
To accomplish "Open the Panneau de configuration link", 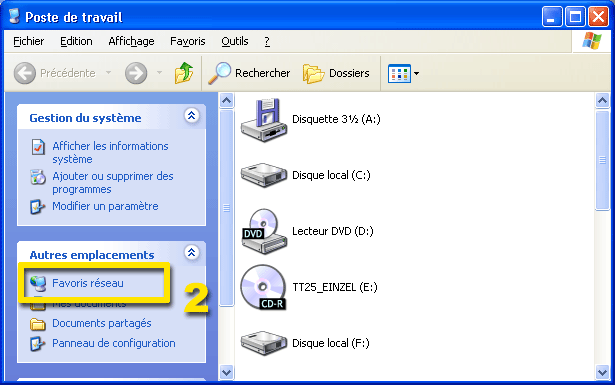I will point(114,343).
